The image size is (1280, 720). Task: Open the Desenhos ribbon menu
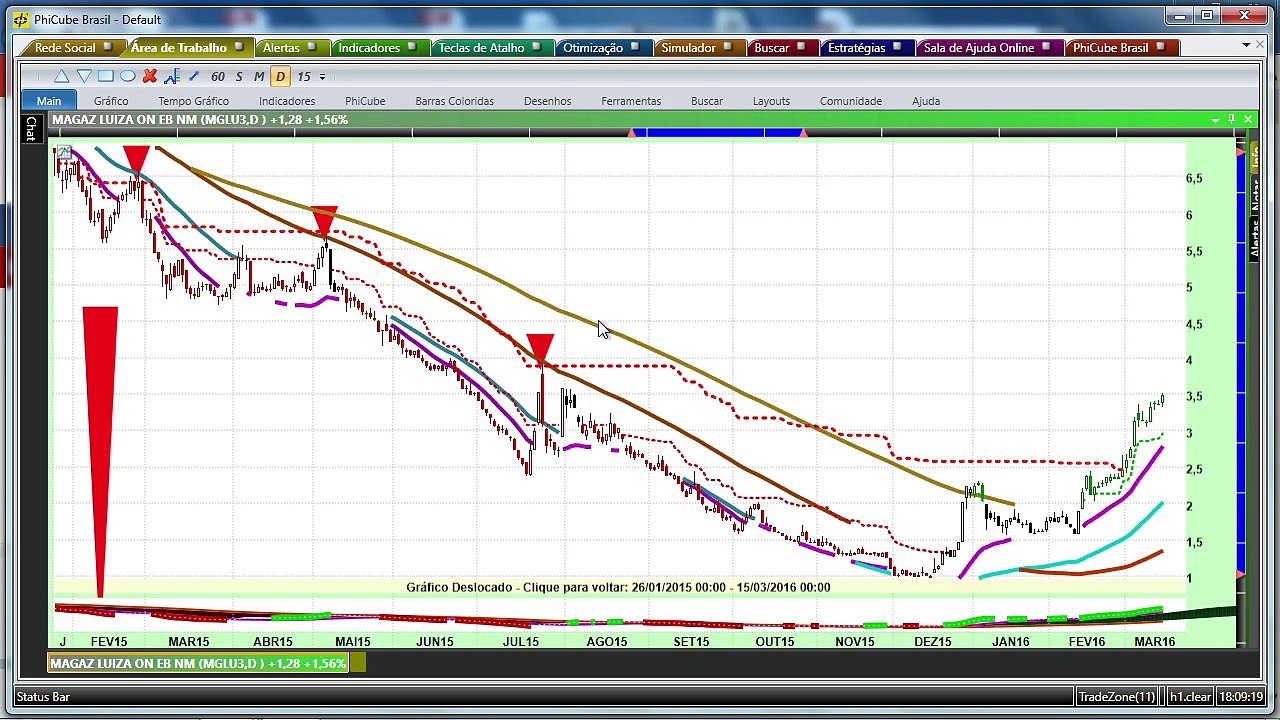coord(548,101)
